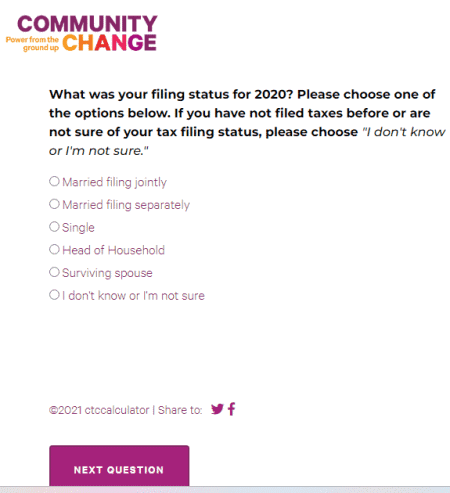
Task: Click the 'Head of Household' label text
Action: click(113, 250)
